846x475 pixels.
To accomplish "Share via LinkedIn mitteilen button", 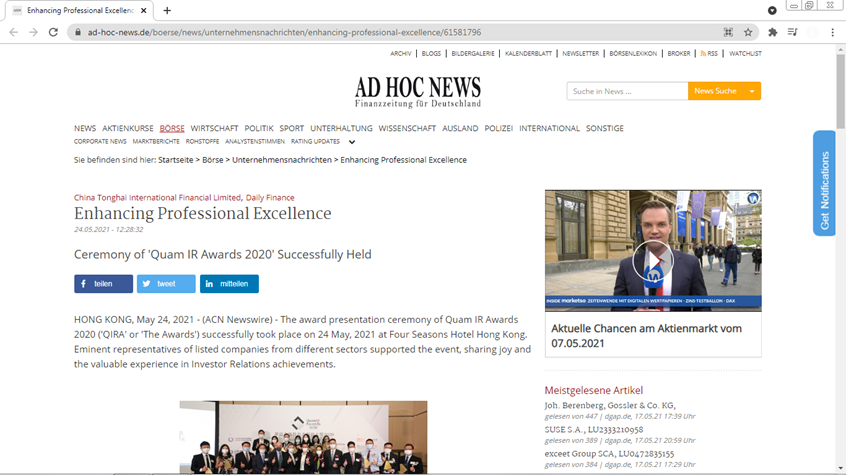I will [x=229, y=284].
